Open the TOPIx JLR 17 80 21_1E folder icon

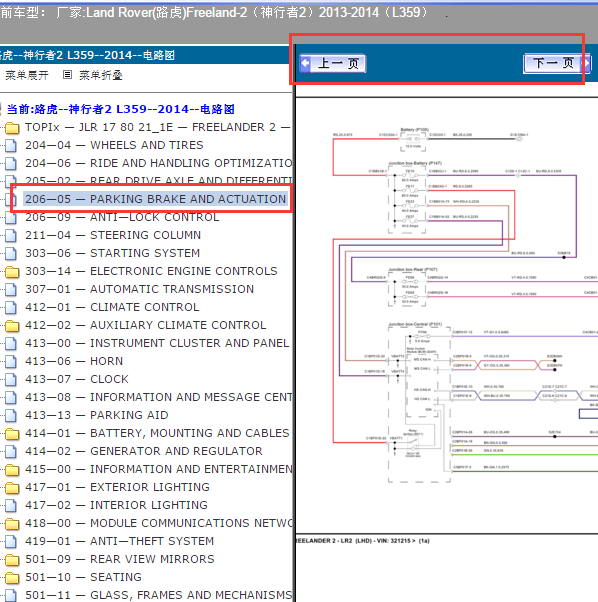point(12,127)
